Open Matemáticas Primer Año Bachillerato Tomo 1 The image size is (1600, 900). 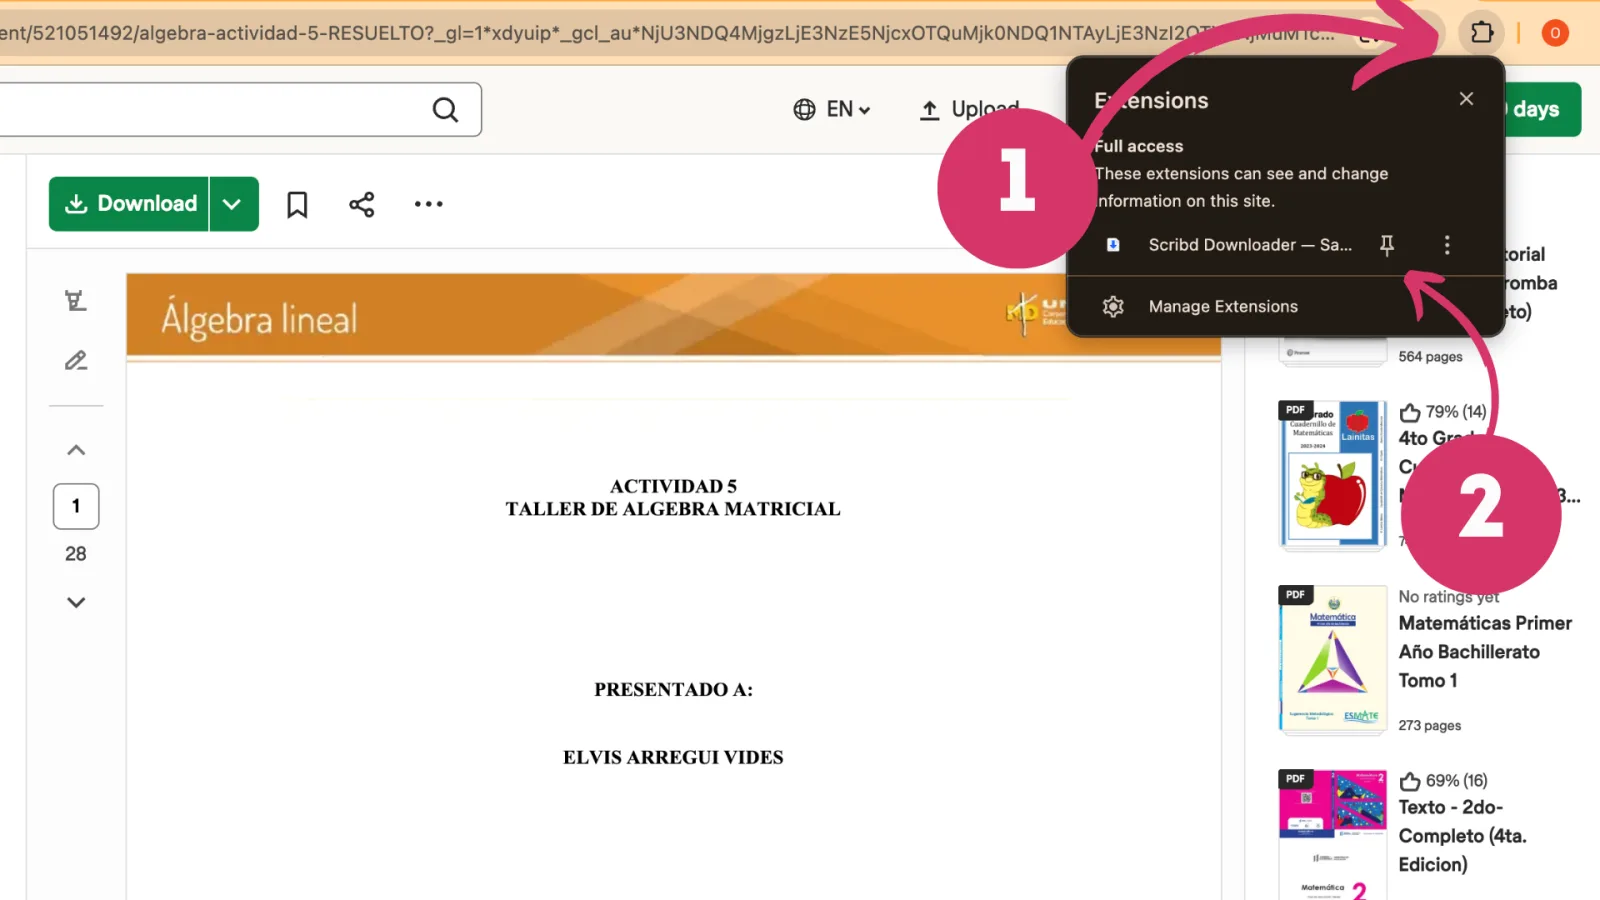click(x=1485, y=651)
